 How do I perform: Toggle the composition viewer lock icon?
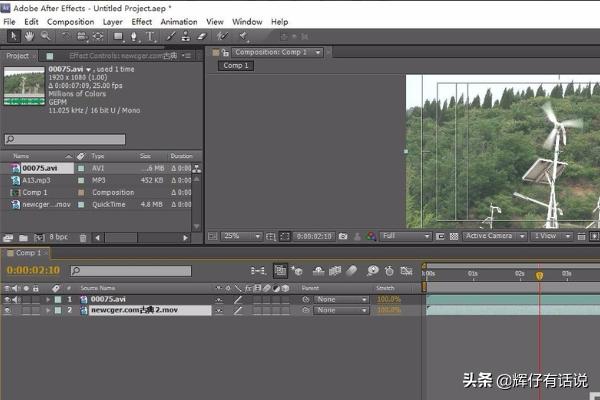[226, 52]
